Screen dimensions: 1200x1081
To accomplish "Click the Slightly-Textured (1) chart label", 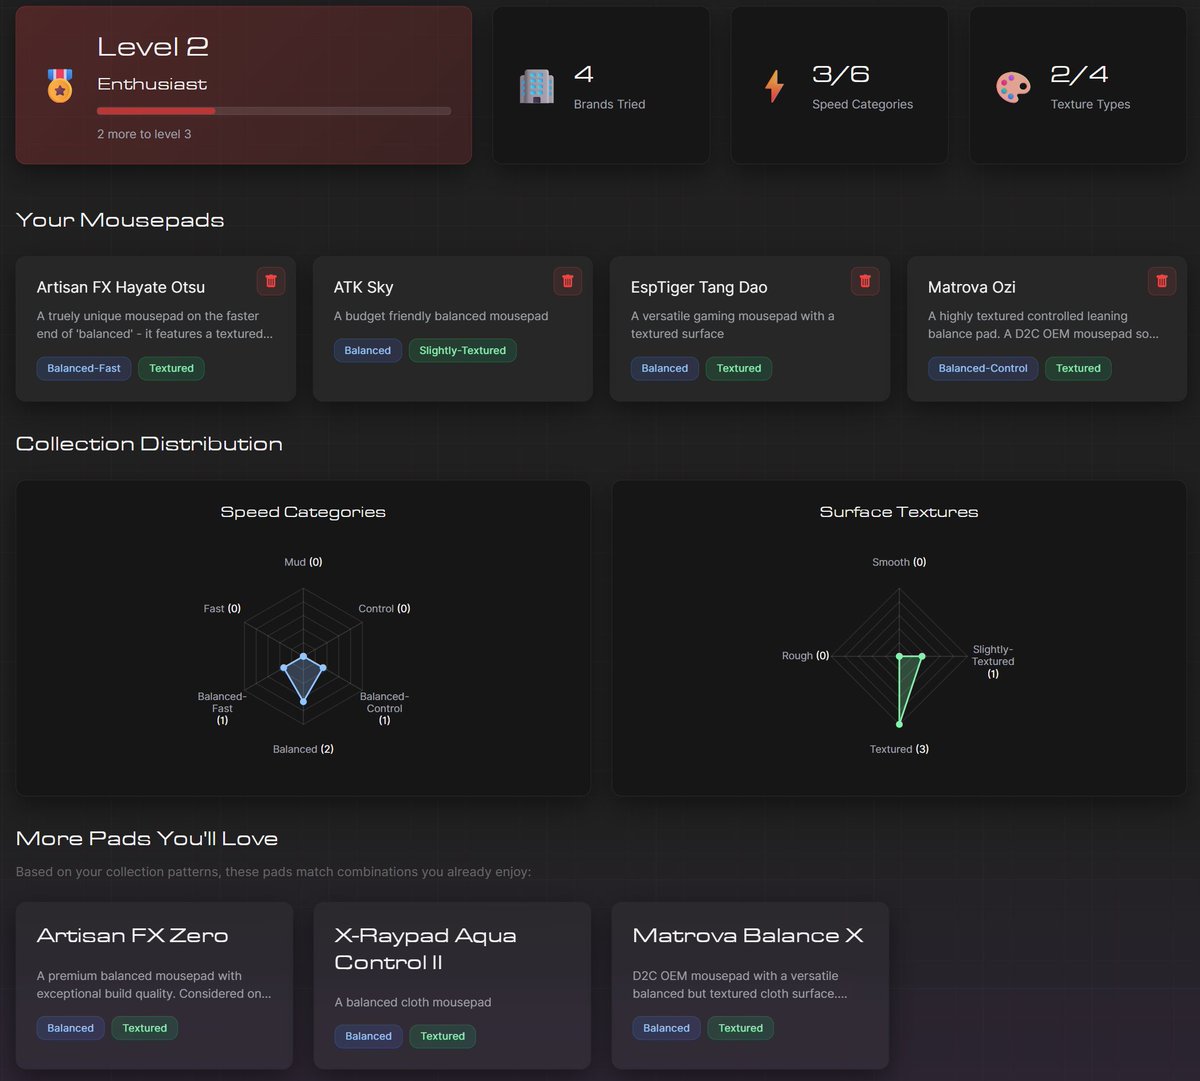I will (993, 662).
